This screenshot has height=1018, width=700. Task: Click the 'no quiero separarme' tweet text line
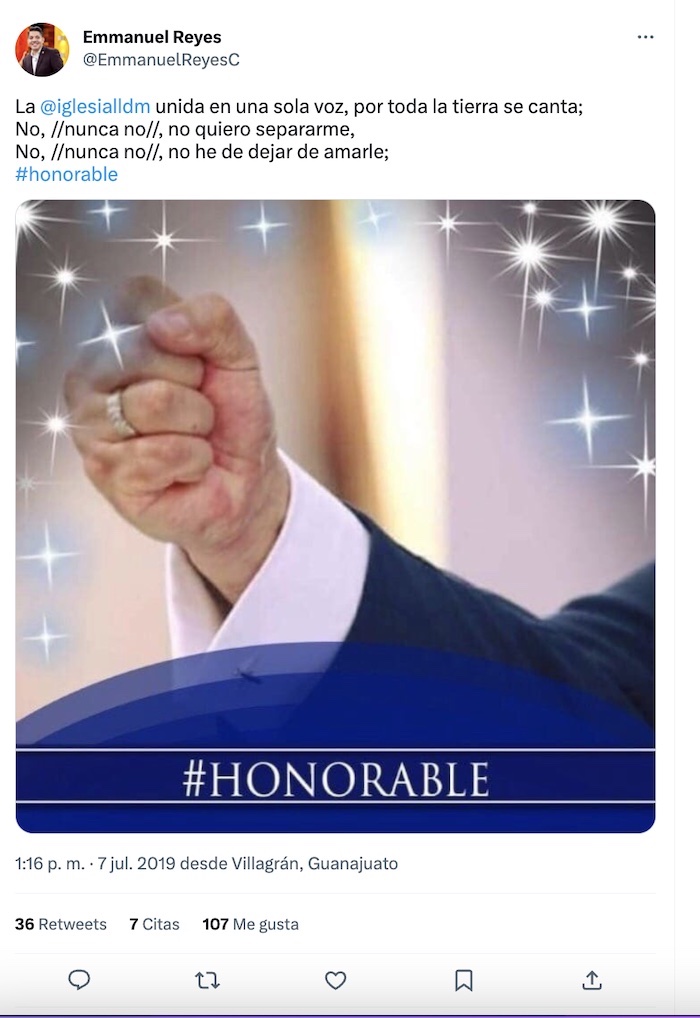pyautogui.click(x=186, y=129)
